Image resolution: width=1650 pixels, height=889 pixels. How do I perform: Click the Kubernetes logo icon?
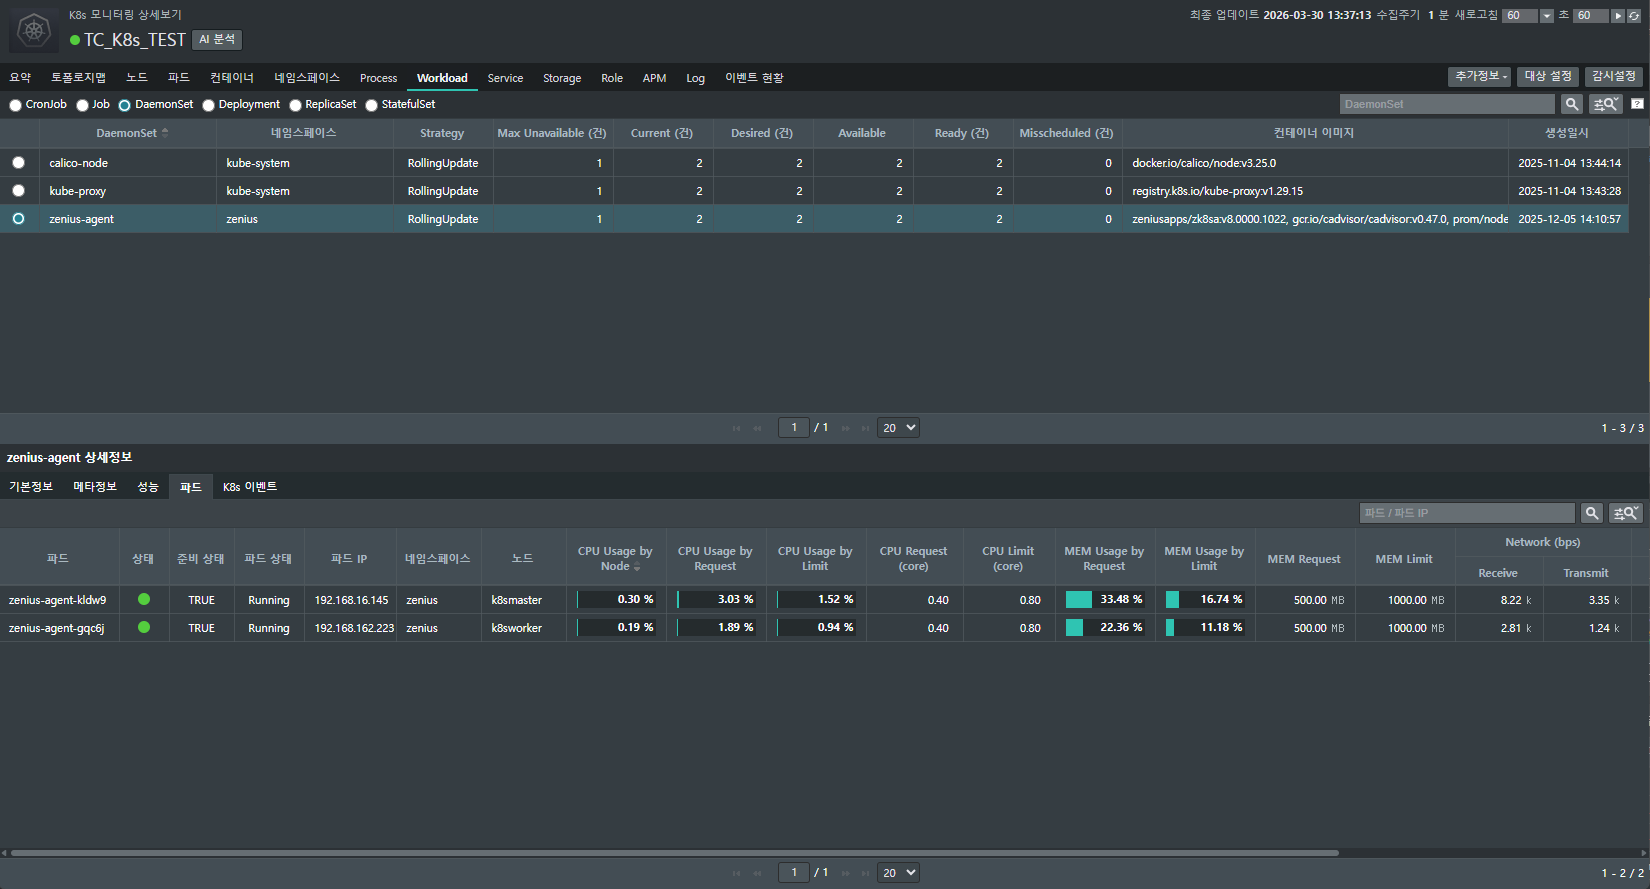click(x=34, y=31)
